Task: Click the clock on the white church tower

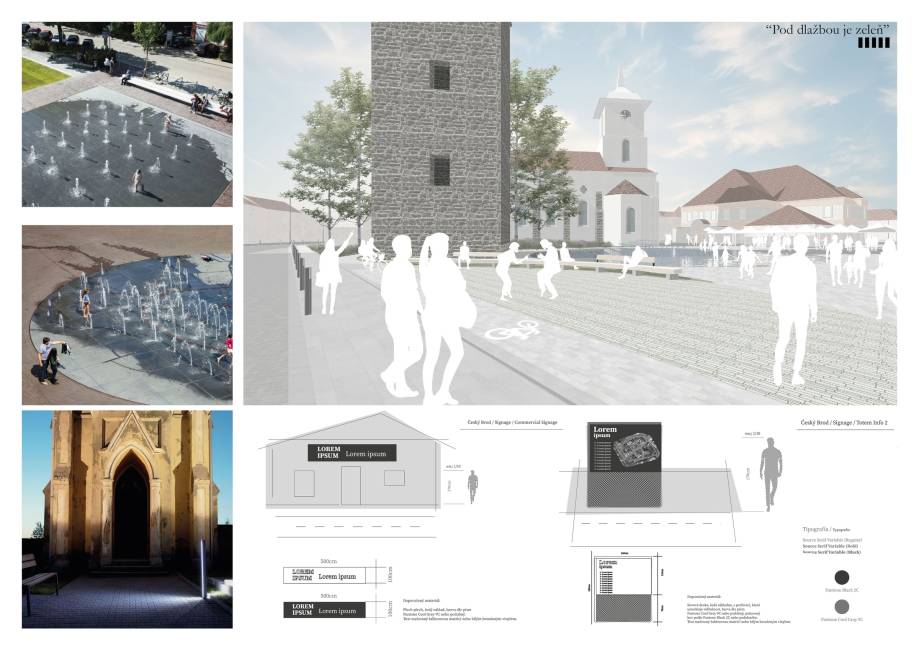Action: point(624,114)
